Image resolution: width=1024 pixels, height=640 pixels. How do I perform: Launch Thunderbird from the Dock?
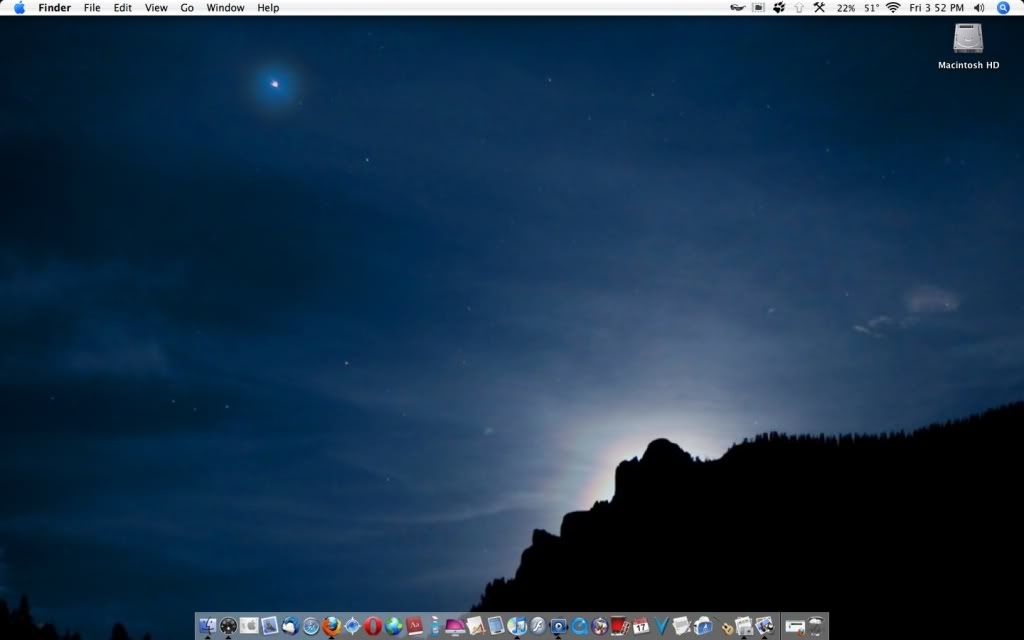(290, 626)
